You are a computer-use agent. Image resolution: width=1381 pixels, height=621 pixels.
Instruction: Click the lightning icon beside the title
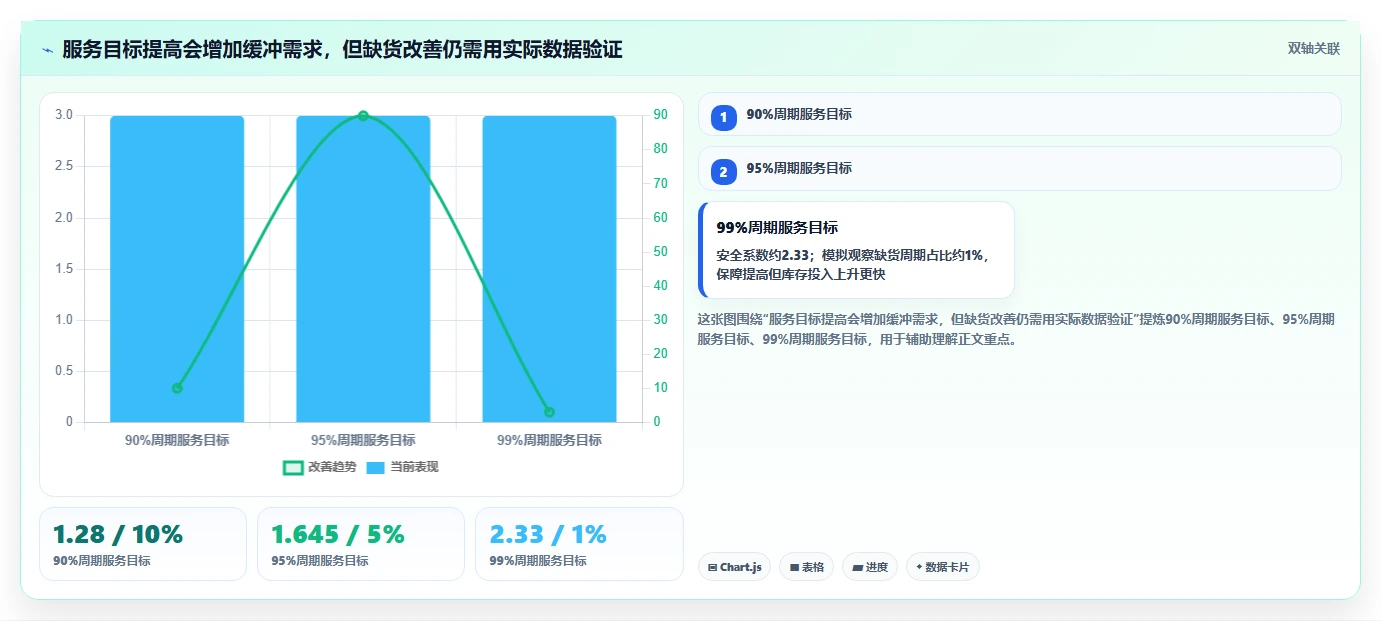tap(47, 49)
